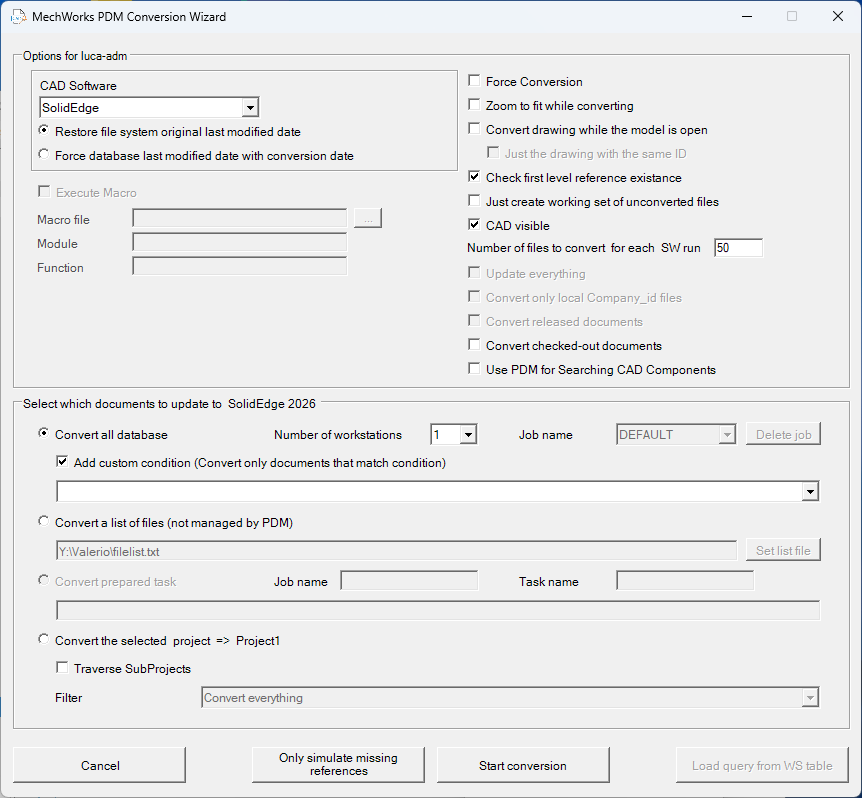Click the Cancel button
The height and width of the screenshot is (798, 862).
pos(100,765)
